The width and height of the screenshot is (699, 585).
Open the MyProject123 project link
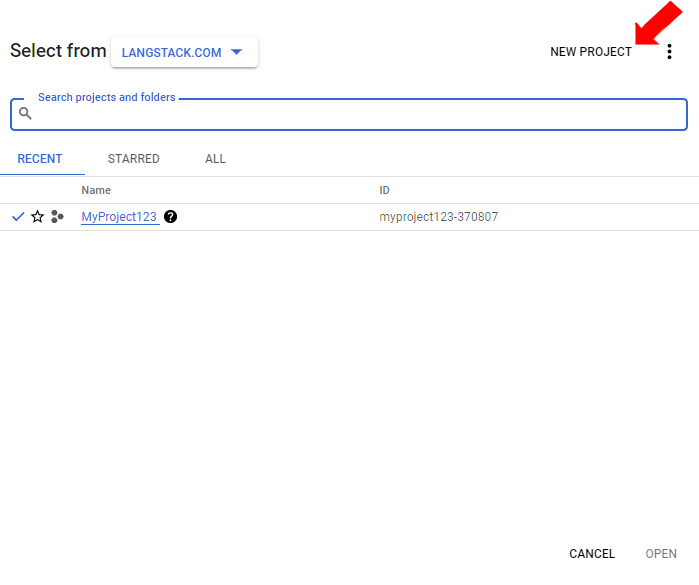tap(119, 217)
